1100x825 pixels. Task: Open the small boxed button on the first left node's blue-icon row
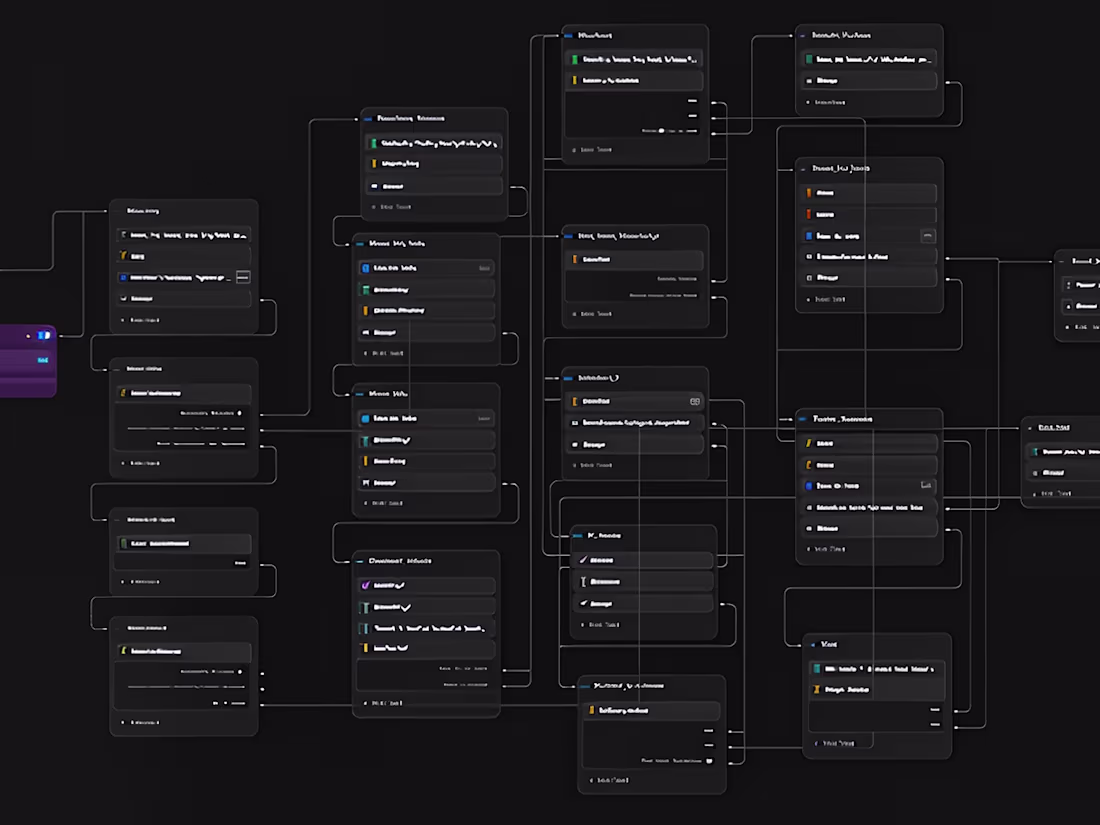243,277
